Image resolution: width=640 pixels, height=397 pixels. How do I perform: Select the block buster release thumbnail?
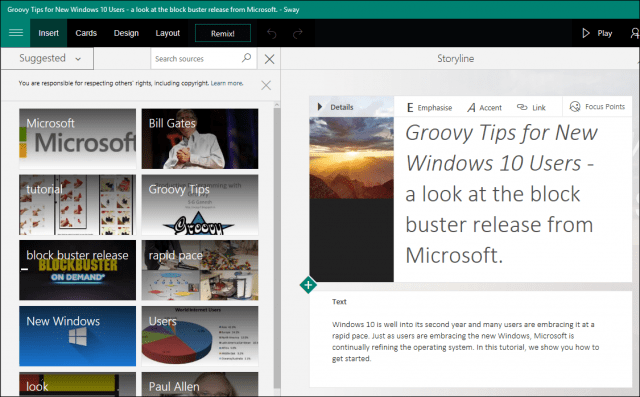point(78,270)
